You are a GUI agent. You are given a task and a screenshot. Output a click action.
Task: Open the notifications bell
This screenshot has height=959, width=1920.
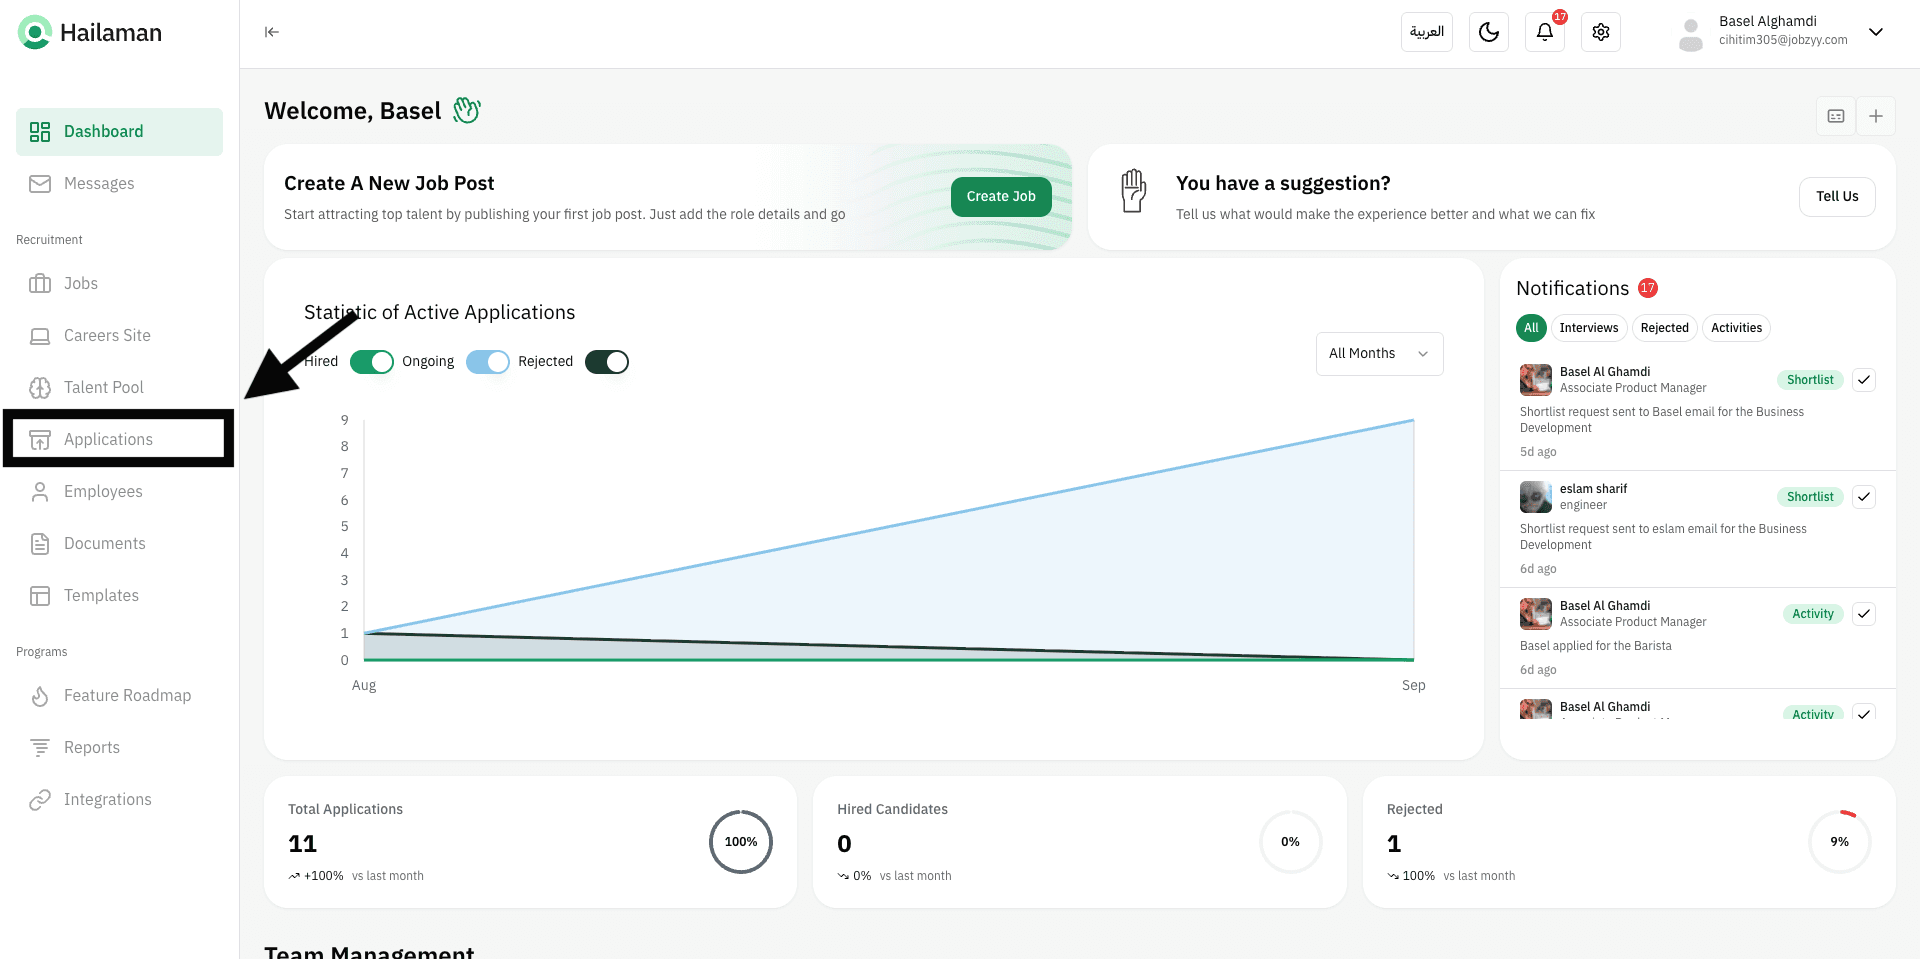coord(1544,32)
